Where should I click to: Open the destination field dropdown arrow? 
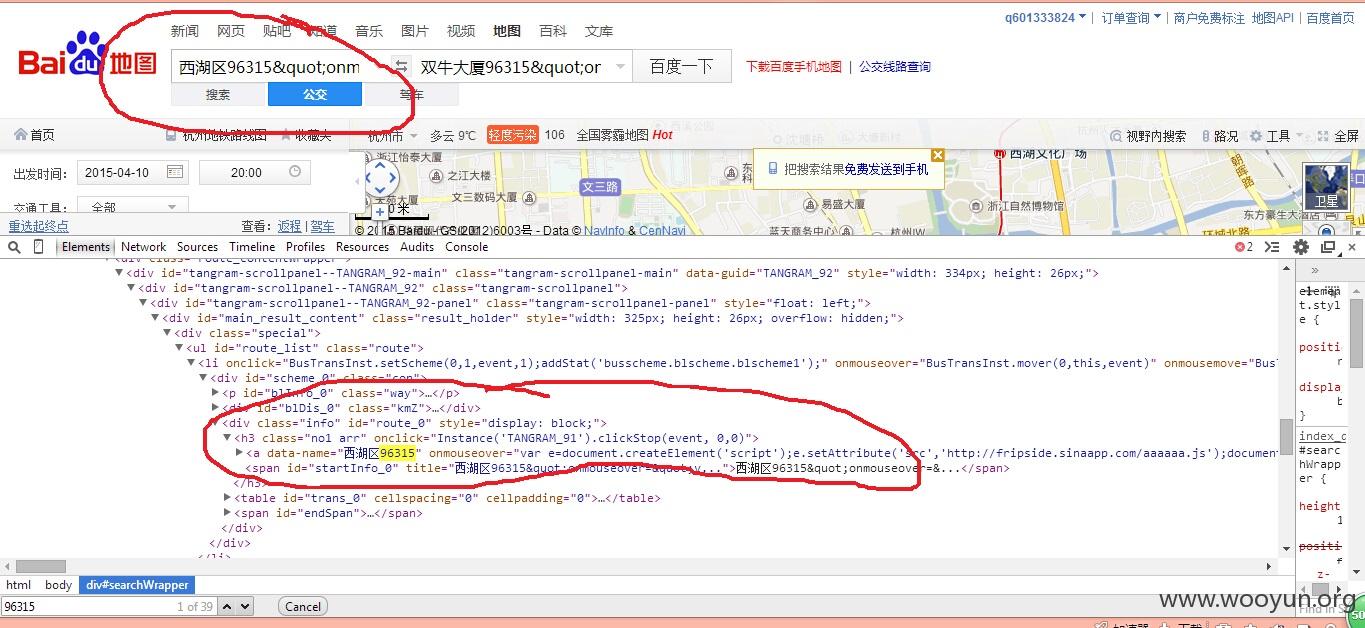click(620, 67)
